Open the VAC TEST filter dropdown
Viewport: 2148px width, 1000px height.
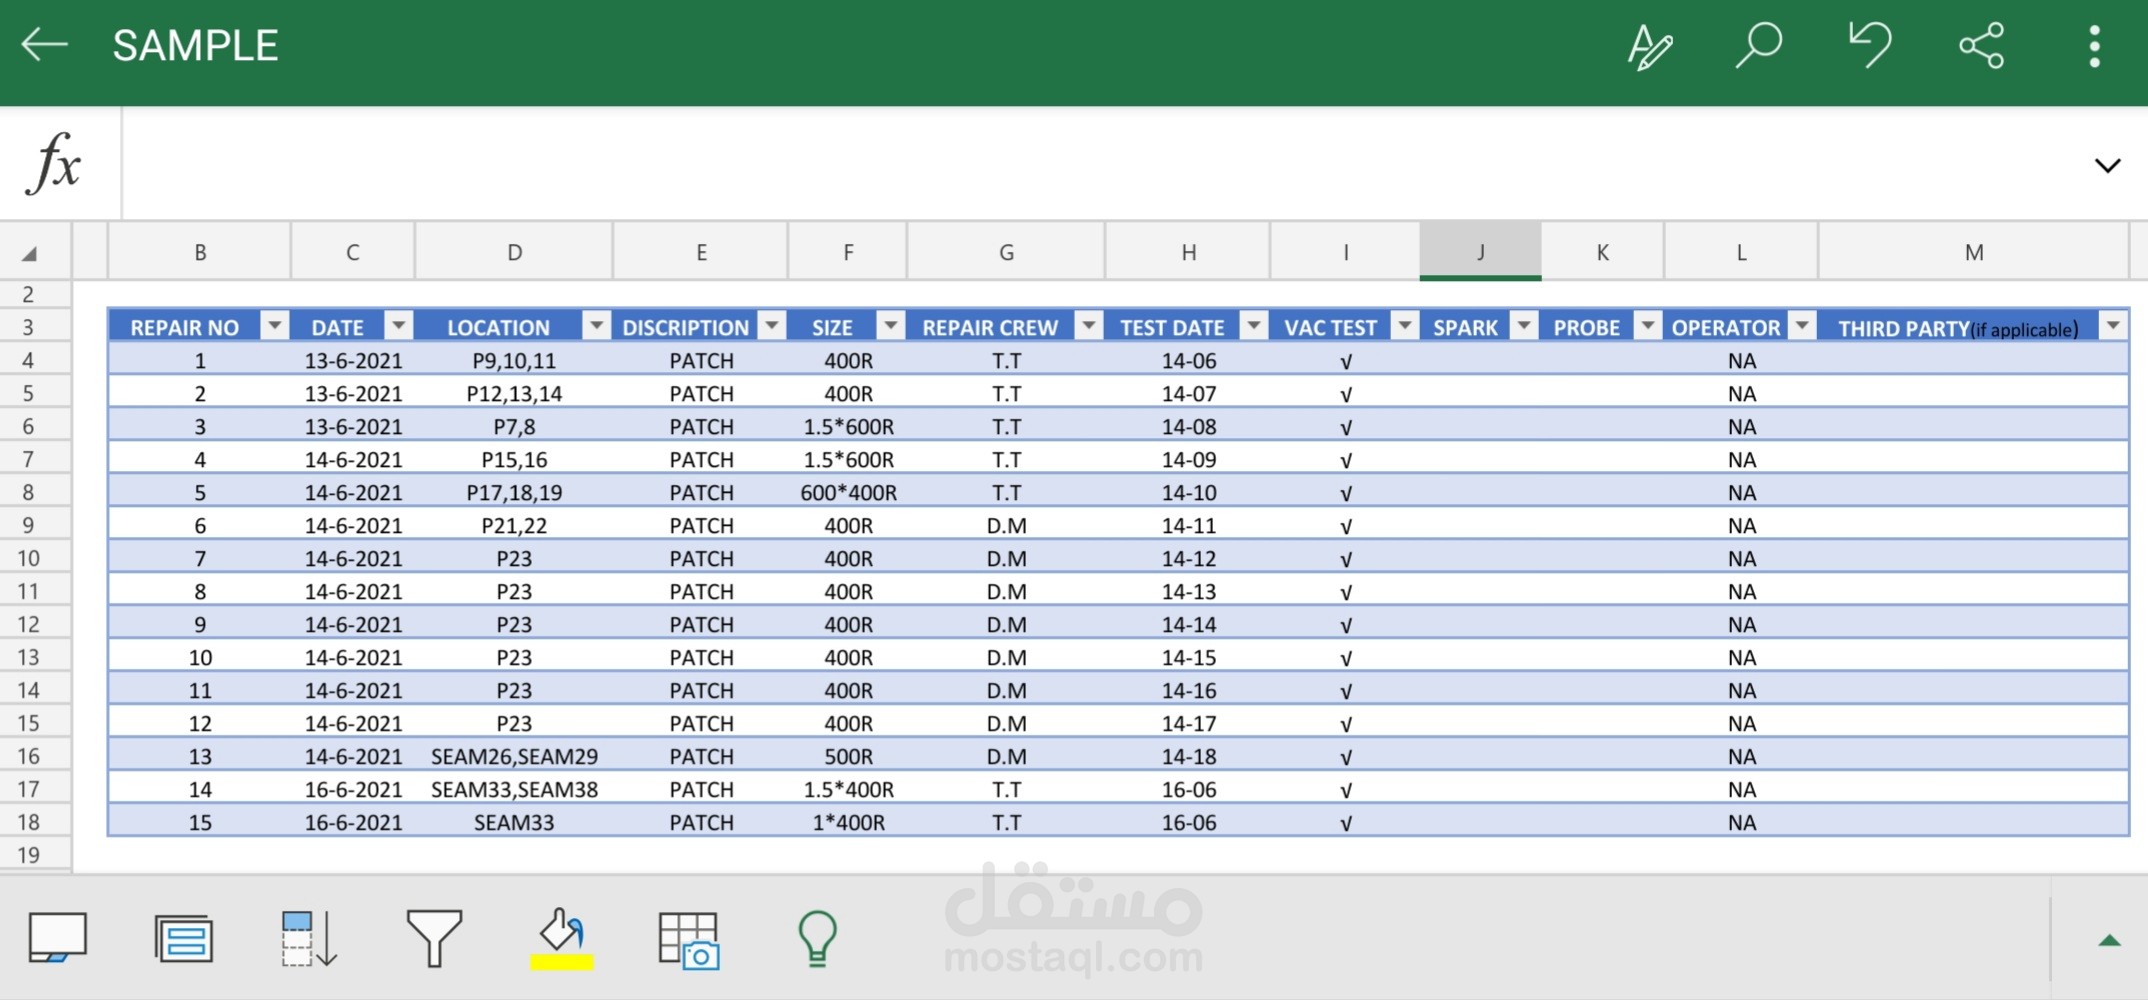point(1406,325)
